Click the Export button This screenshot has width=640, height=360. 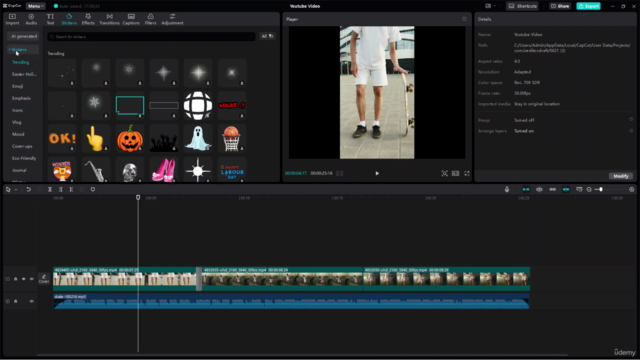pyautogui.click(x=588, y=6)
